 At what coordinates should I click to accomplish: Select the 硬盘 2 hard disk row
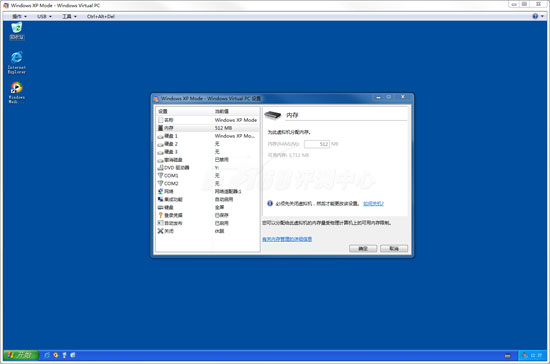pos(207,144)
